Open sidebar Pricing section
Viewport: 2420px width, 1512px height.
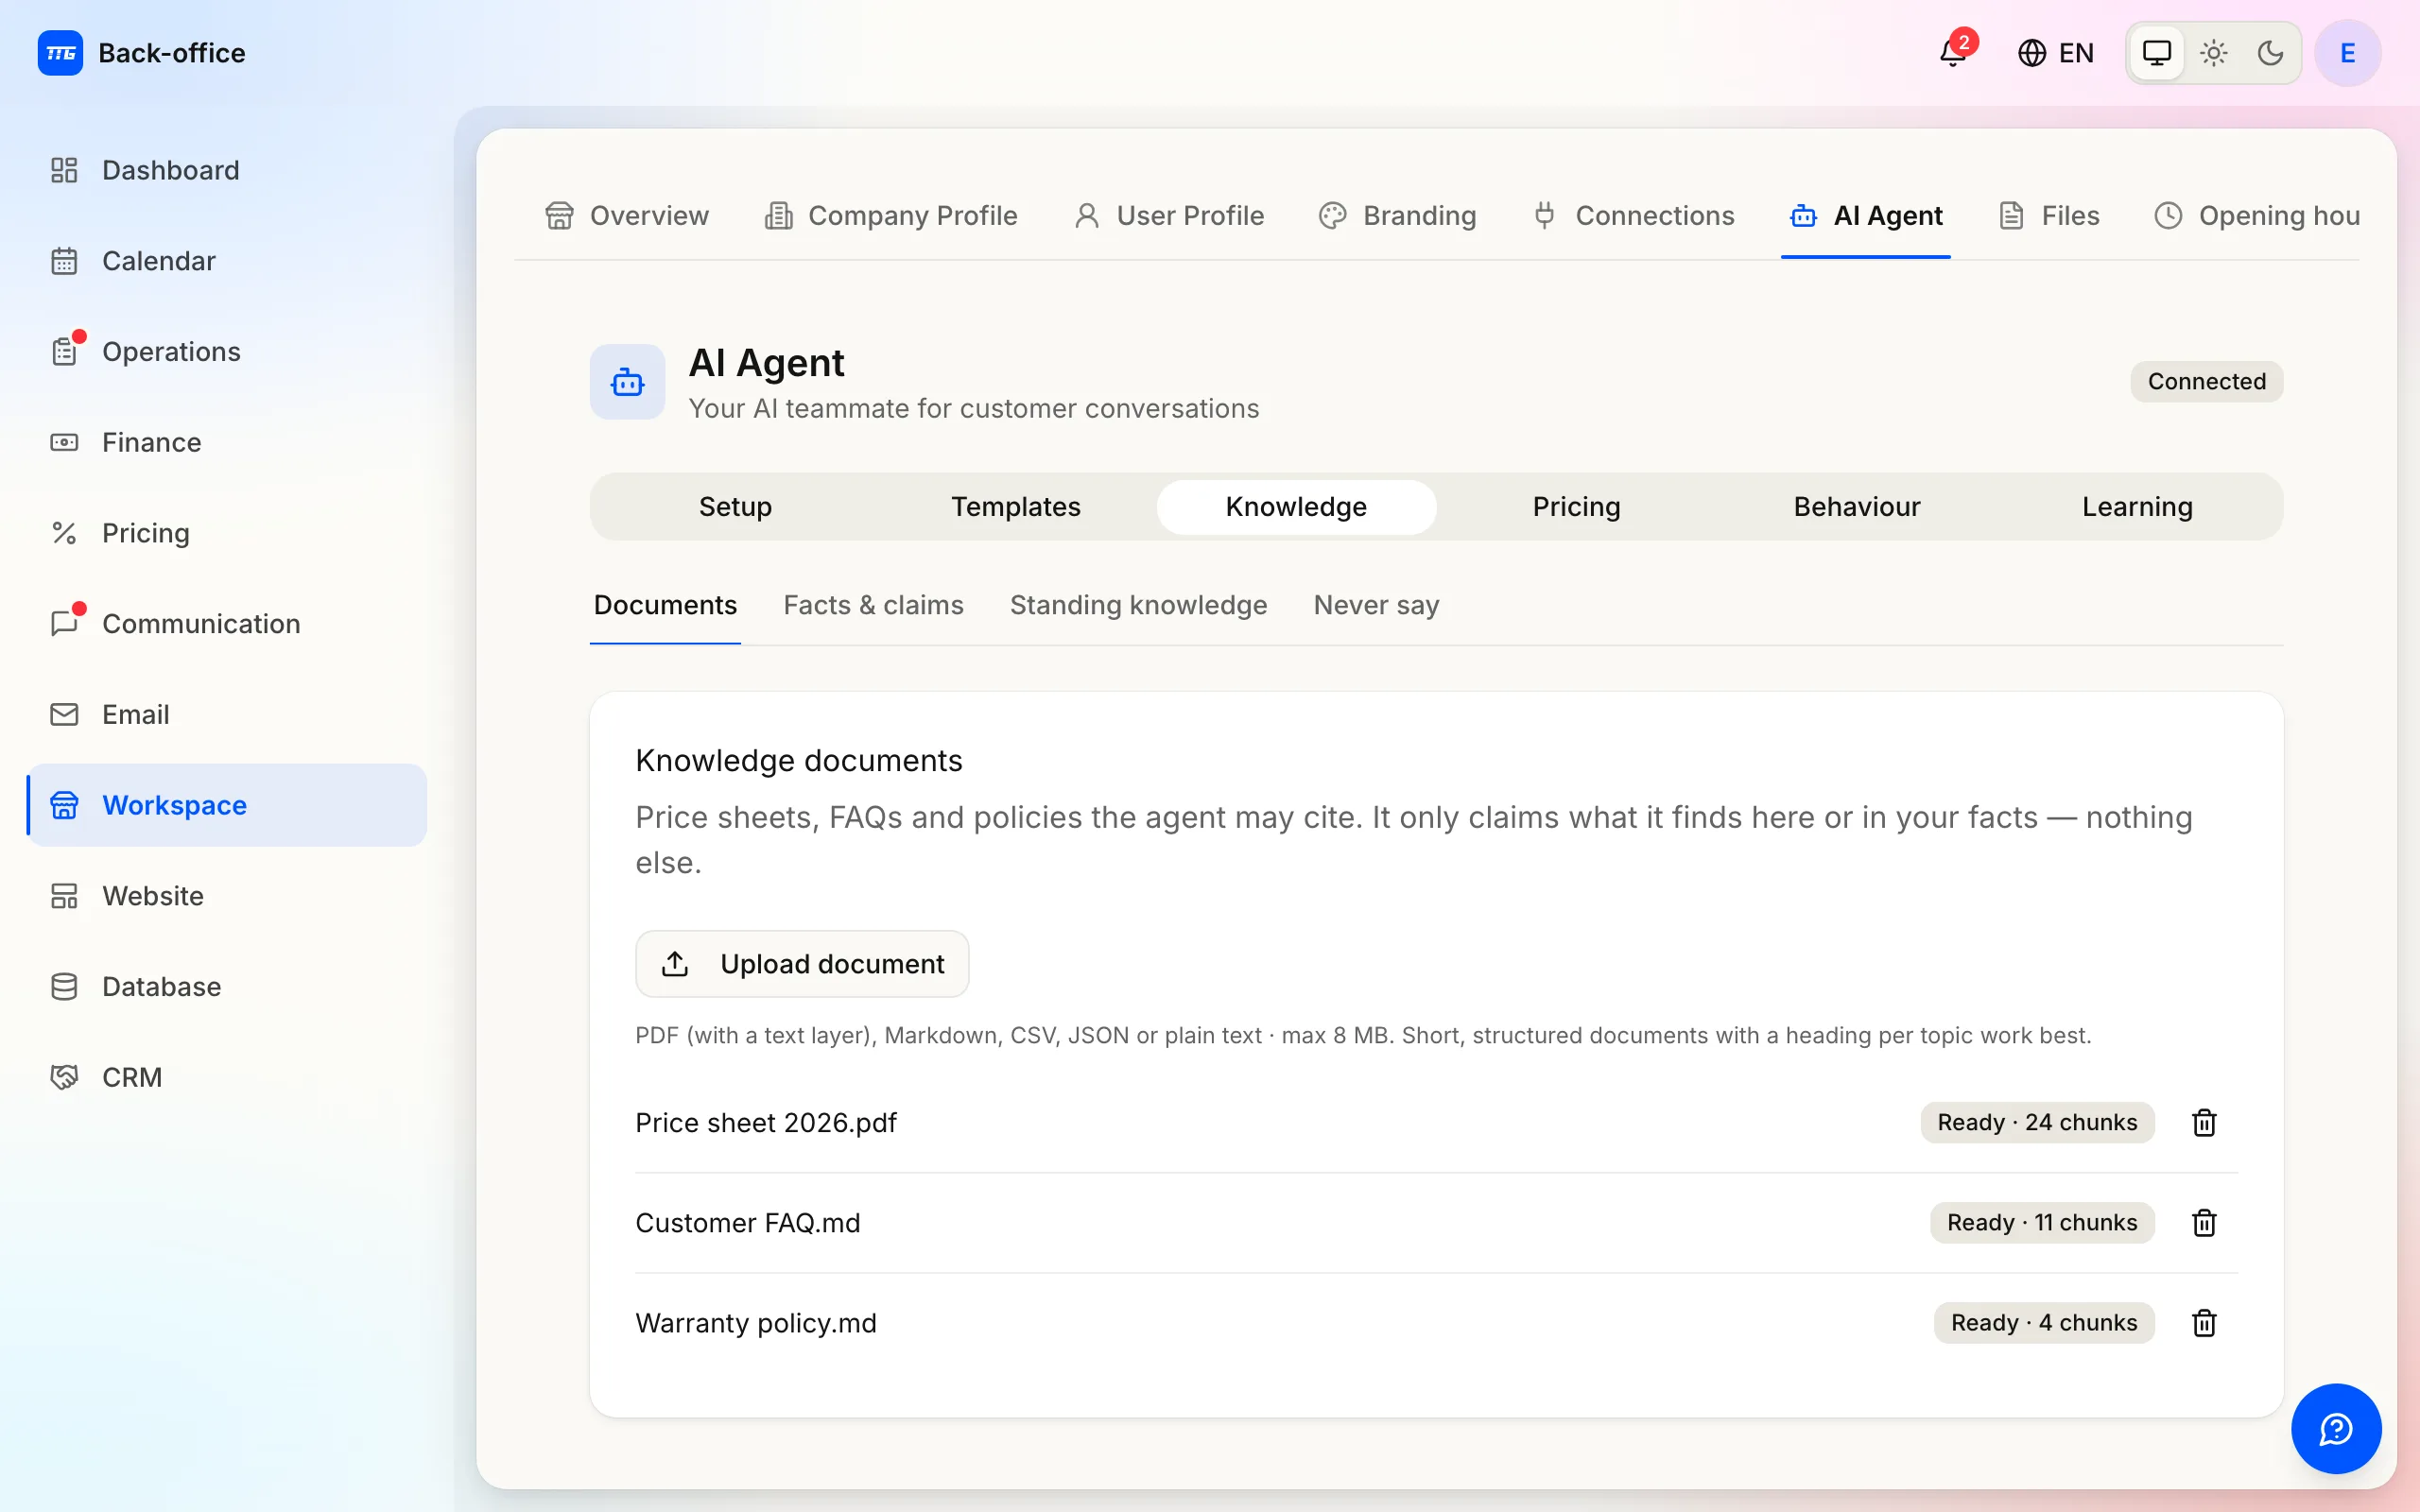(x=227, y=533)
